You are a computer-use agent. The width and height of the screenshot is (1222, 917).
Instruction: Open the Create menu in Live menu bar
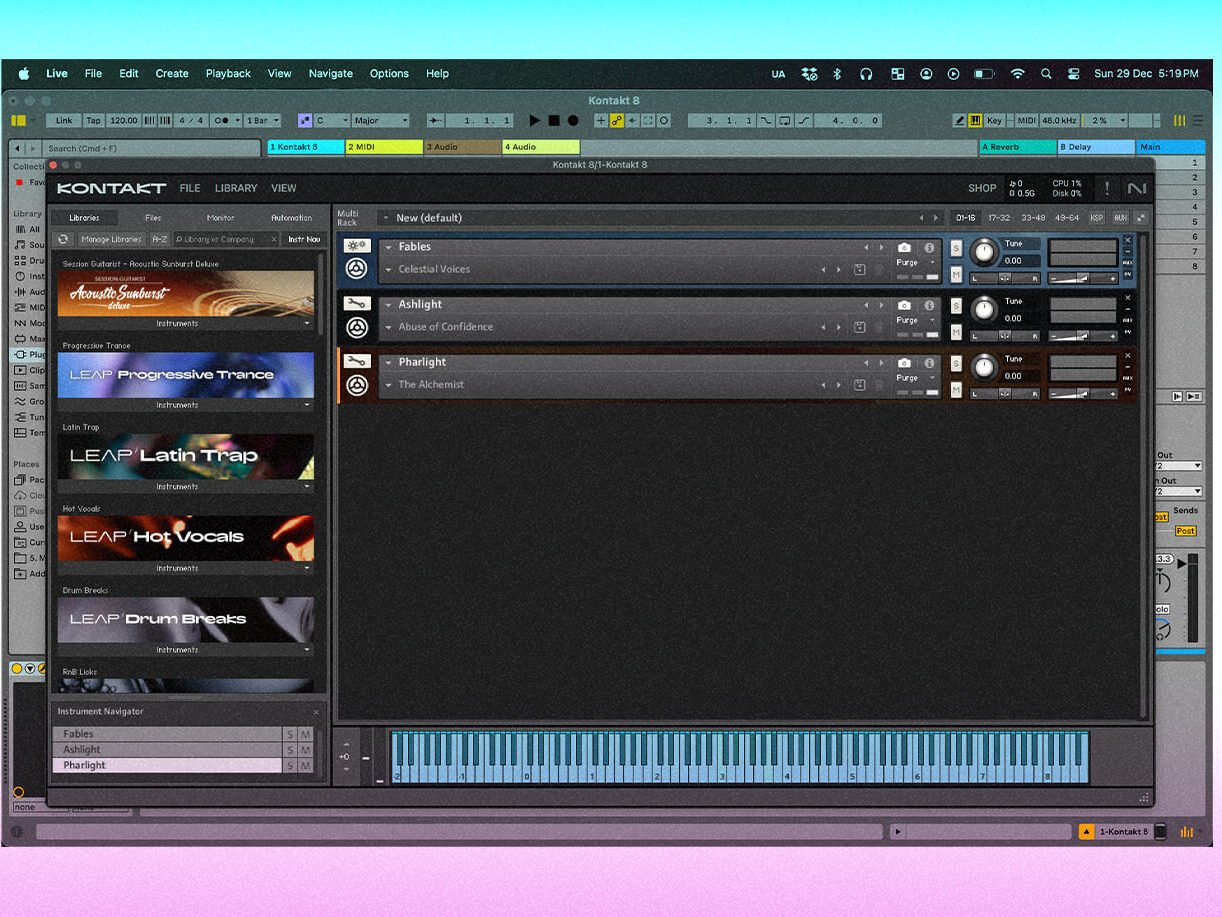point(172,73)
